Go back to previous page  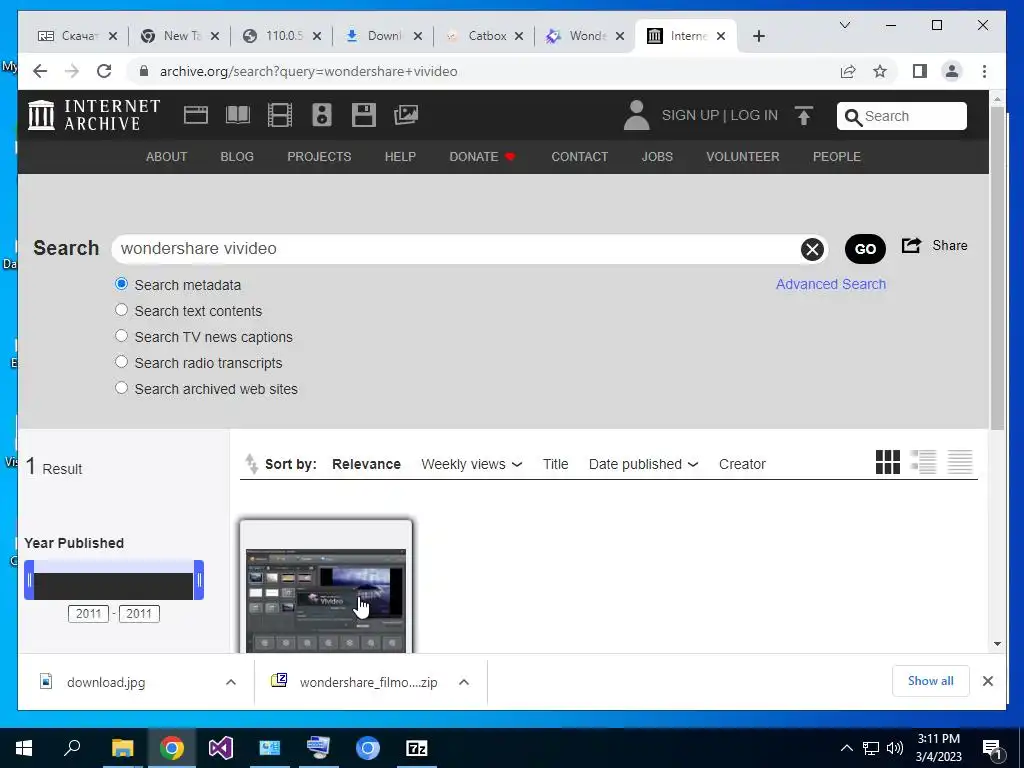click(40, 71)
